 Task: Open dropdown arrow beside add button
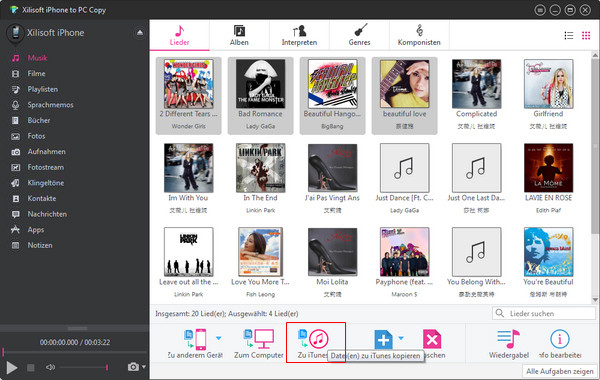pos(401,338)
